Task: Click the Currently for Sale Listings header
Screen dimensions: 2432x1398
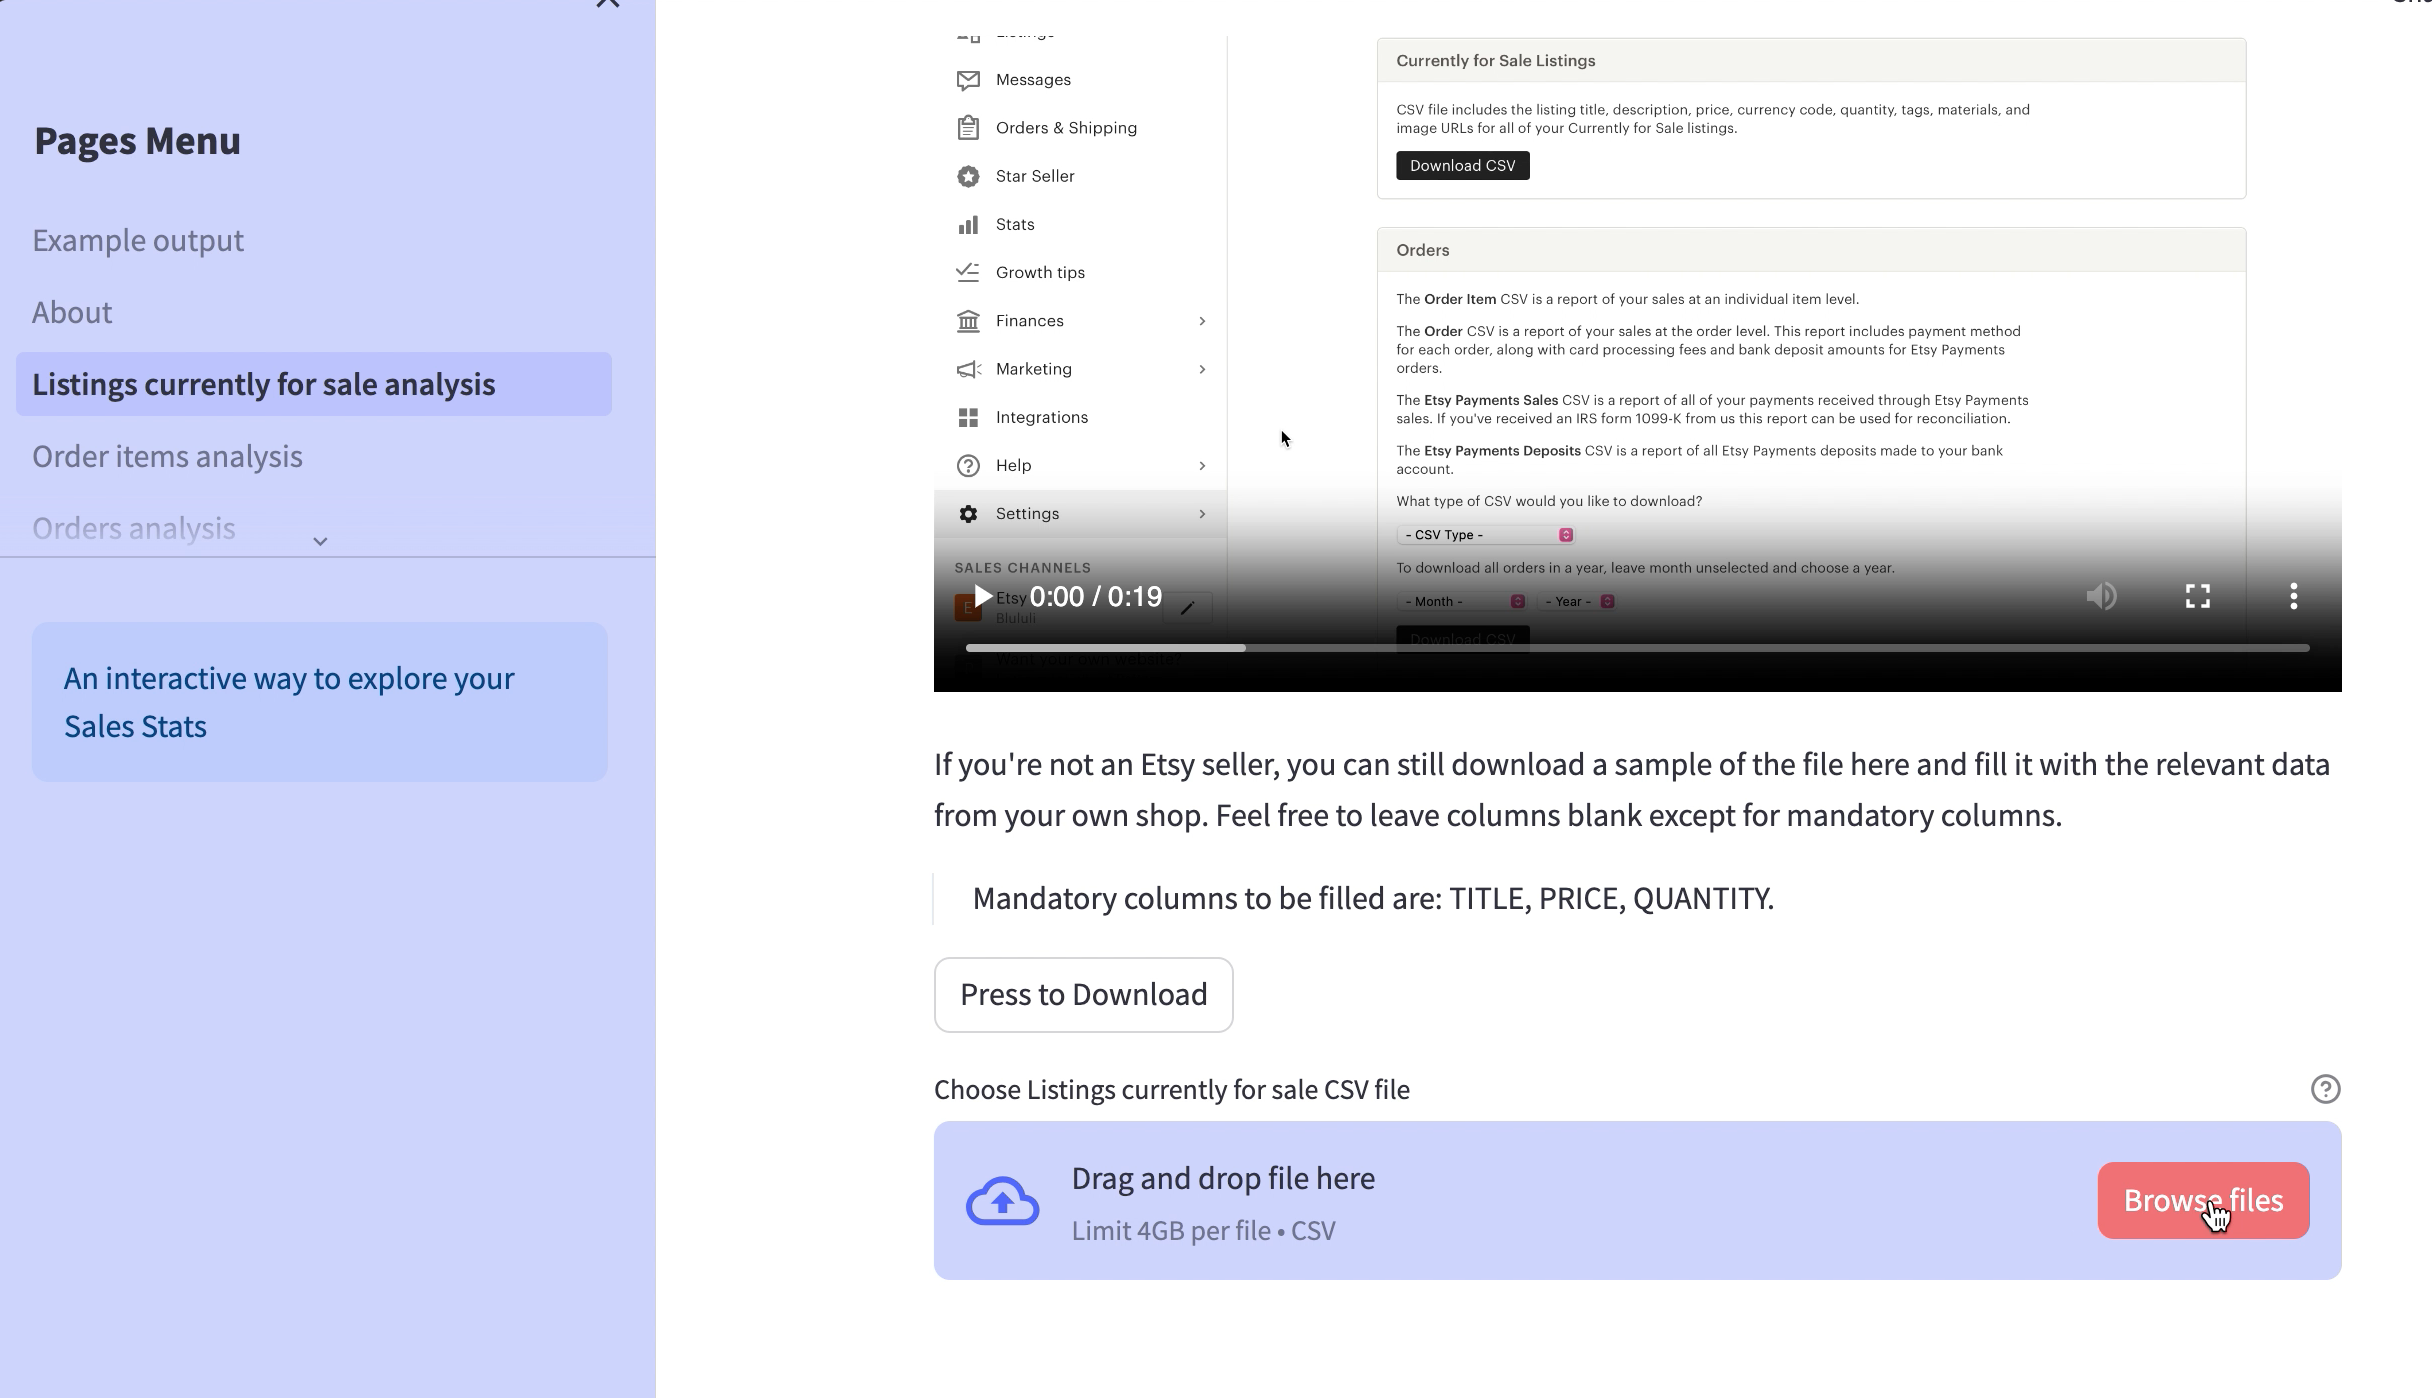Action: coord(1811,61)
